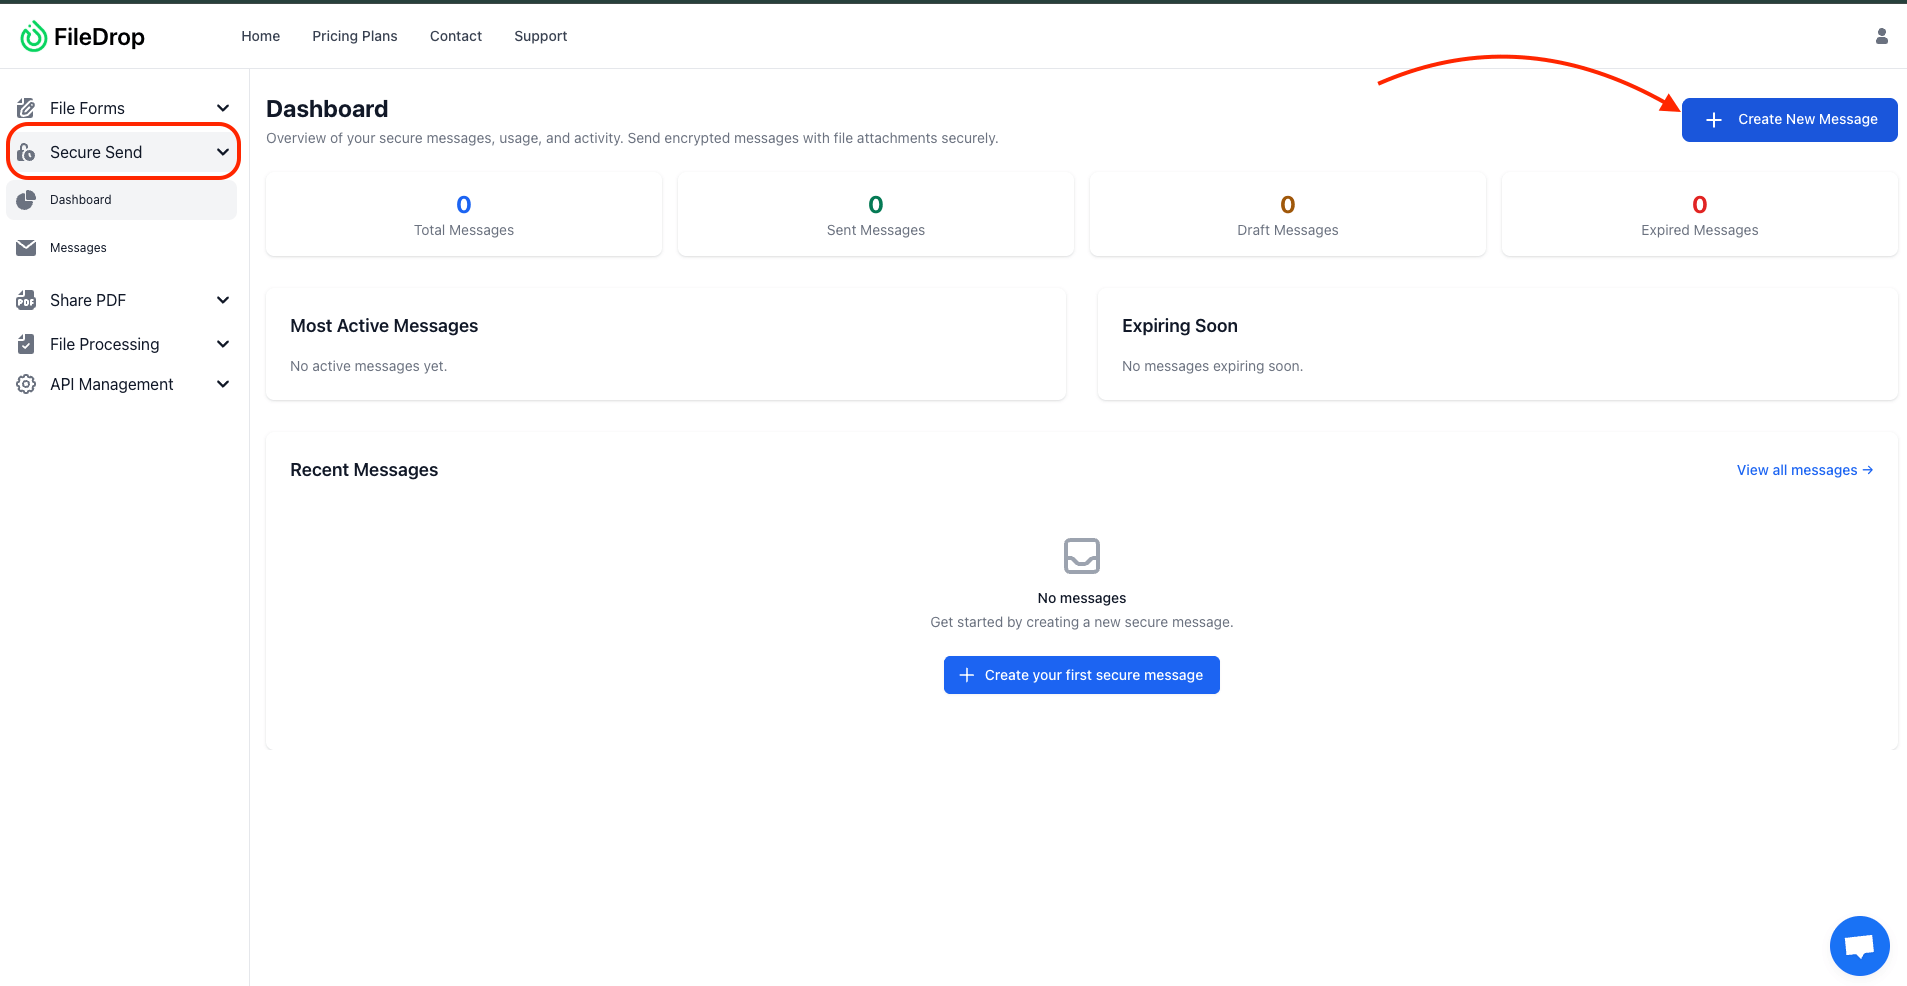Expand the Share PDF chevron

click(223, 300)
